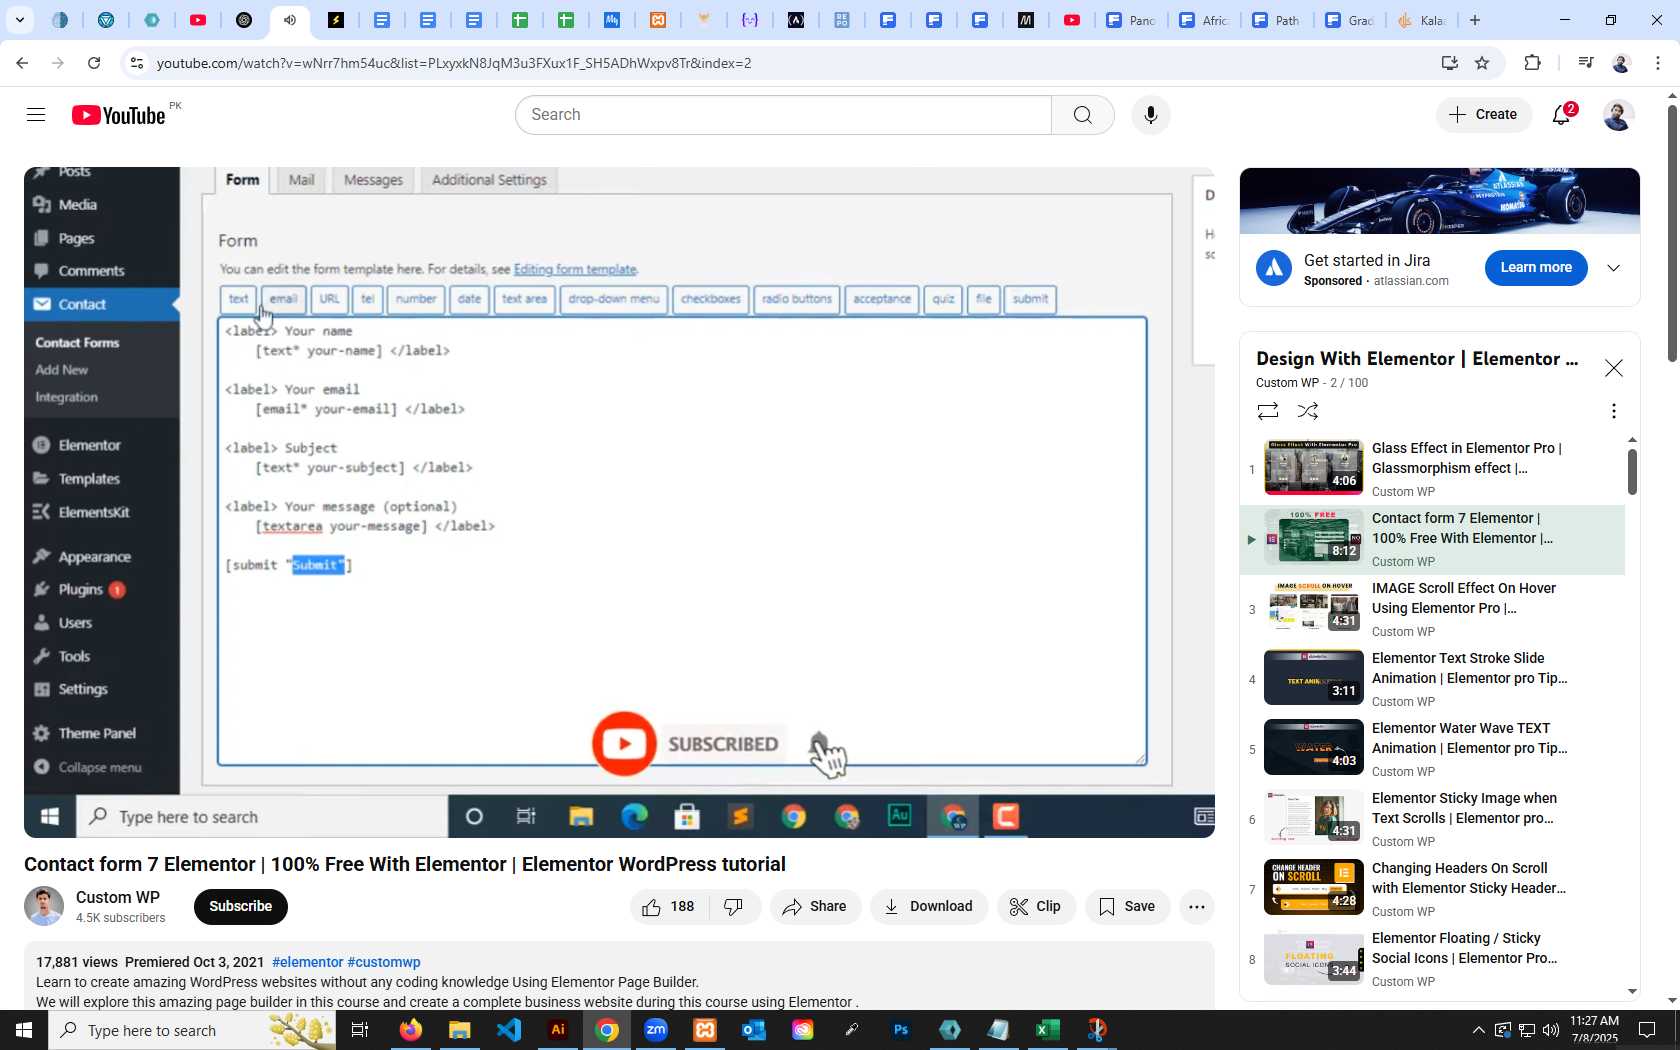Open Chrome media controls icon
This screenshot has width=1680, height=1050.
point(1585,63)
